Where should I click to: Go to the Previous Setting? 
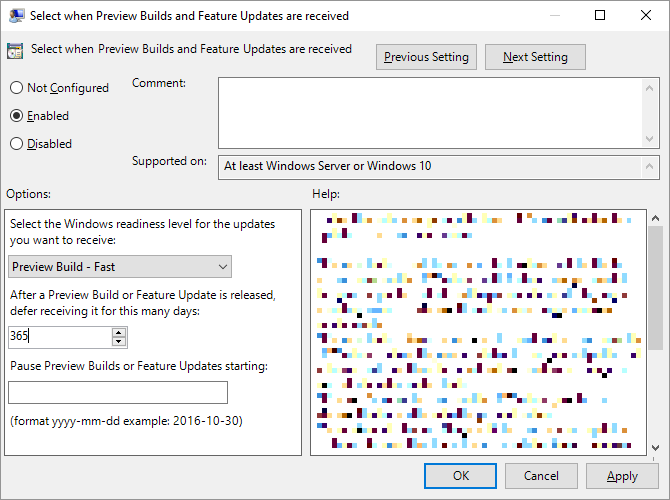coord(426,57)
